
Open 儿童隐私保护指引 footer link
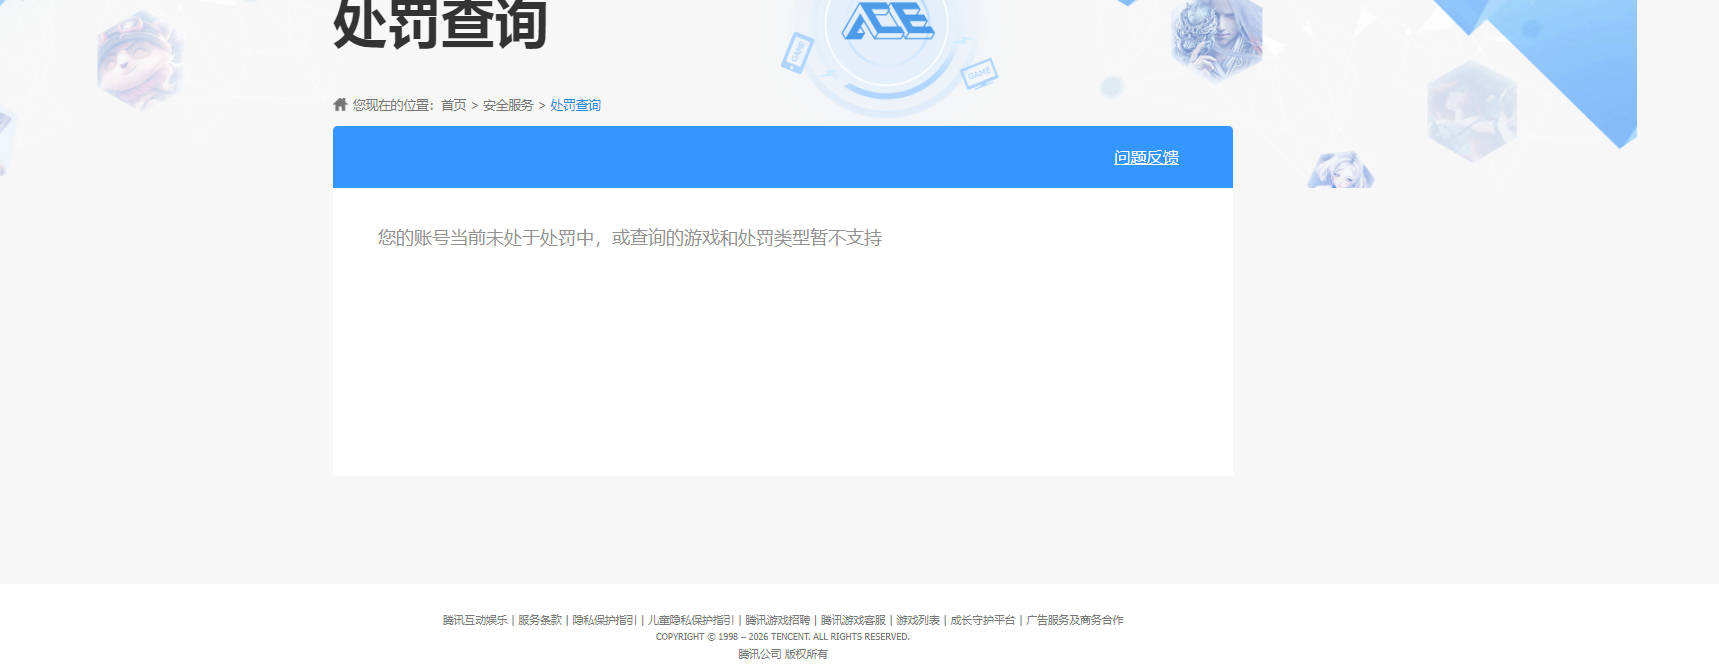(691, 620)
